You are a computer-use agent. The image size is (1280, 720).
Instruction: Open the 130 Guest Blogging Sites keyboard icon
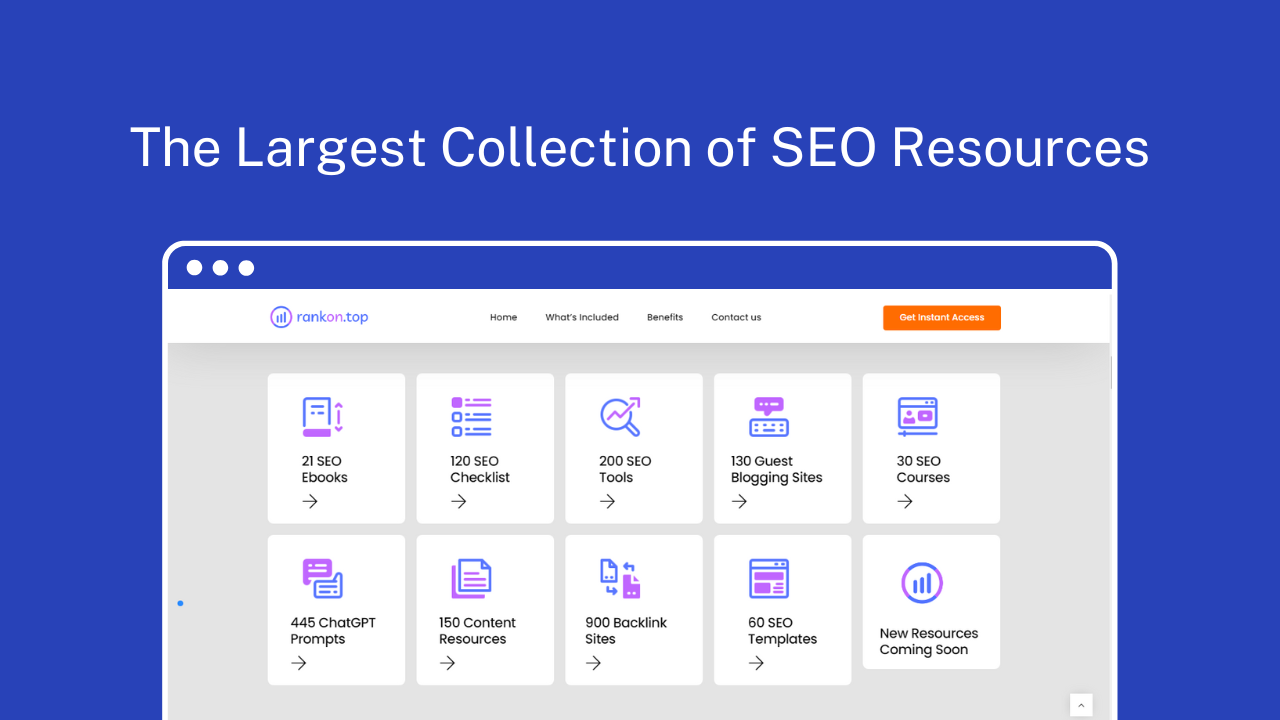pyautogui.click(x=769, y=417)
